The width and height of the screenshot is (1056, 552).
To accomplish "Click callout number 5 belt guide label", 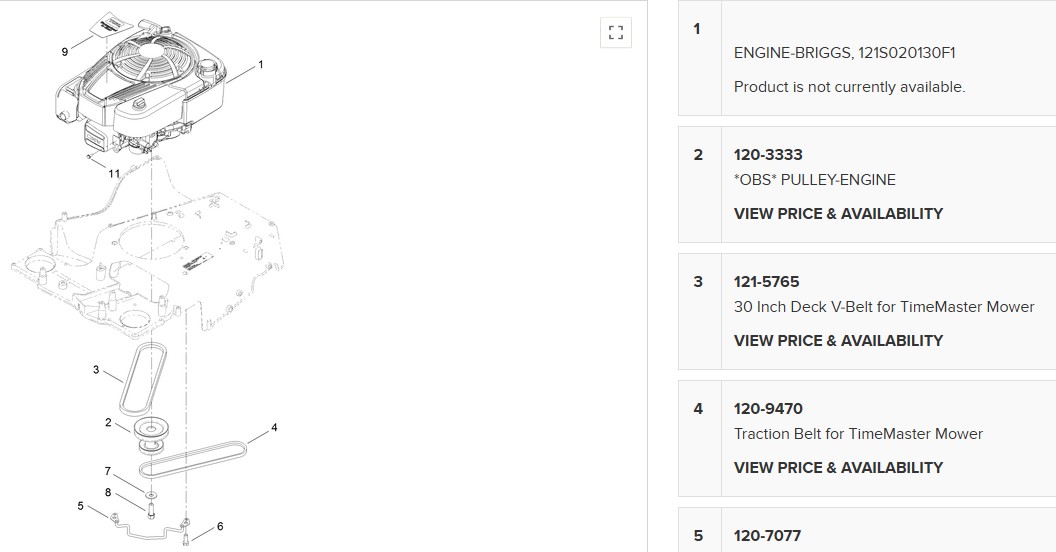I will (x=81, y=506).
